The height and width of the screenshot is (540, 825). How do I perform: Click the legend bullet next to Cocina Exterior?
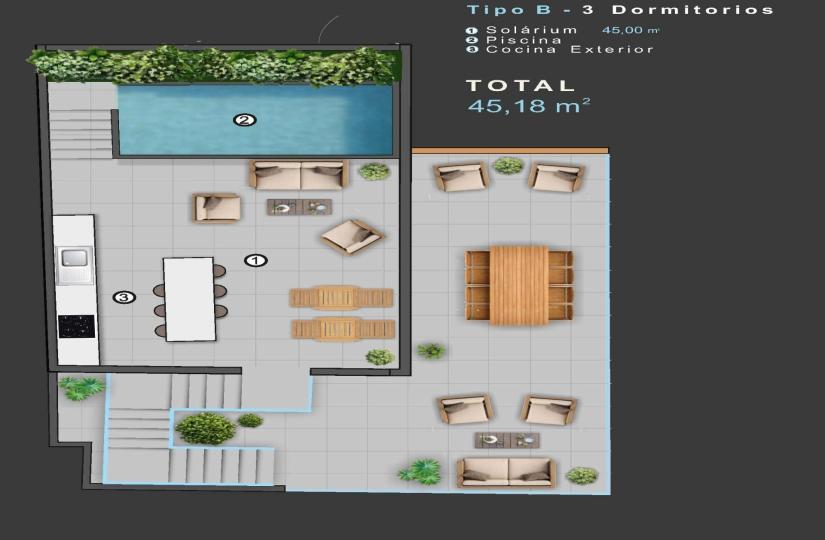pos(472,49)
